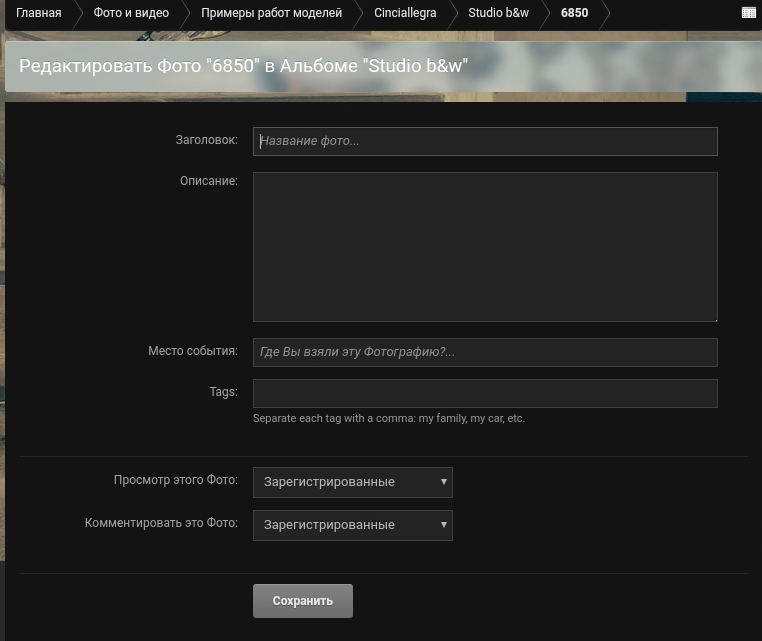
Task: Click the Редактировать Фото page heading
Action: [244, 67]
